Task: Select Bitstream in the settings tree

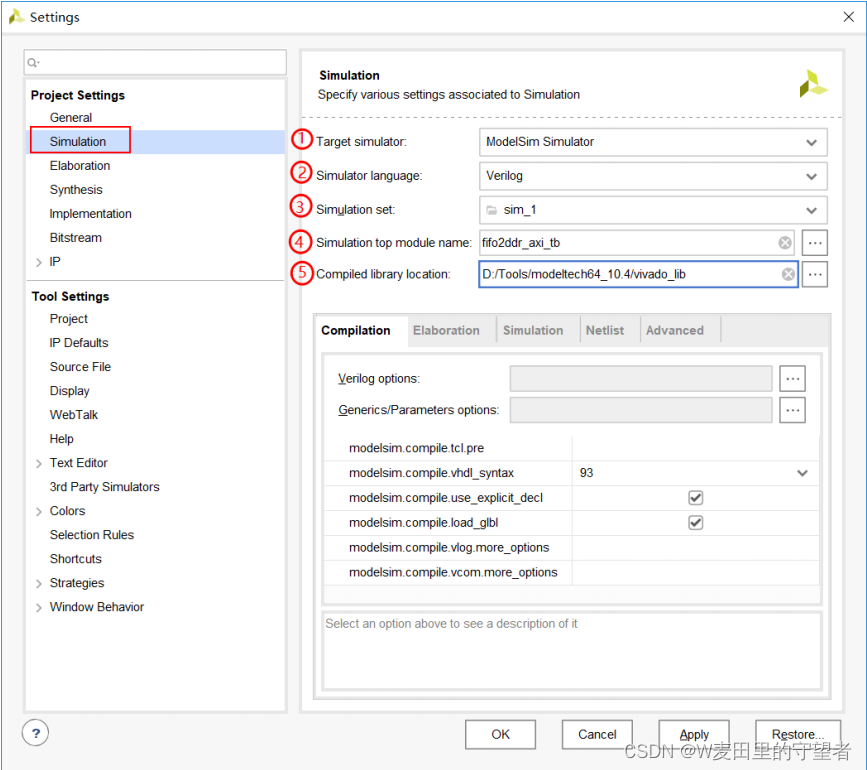Action: click(76, 238)
